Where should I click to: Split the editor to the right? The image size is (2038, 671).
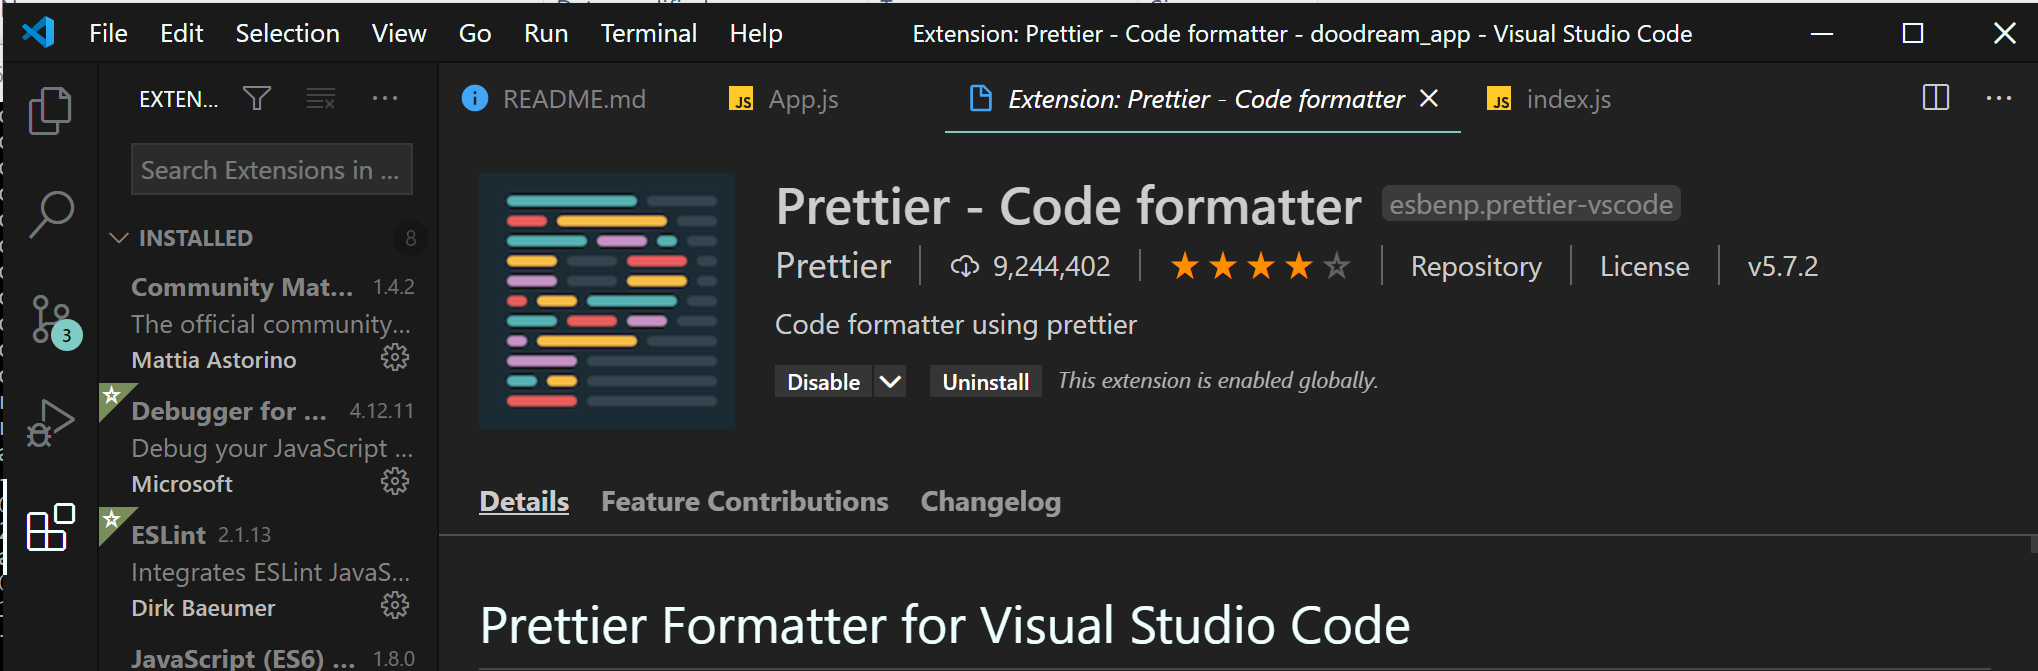click(x=1936, y=98)
